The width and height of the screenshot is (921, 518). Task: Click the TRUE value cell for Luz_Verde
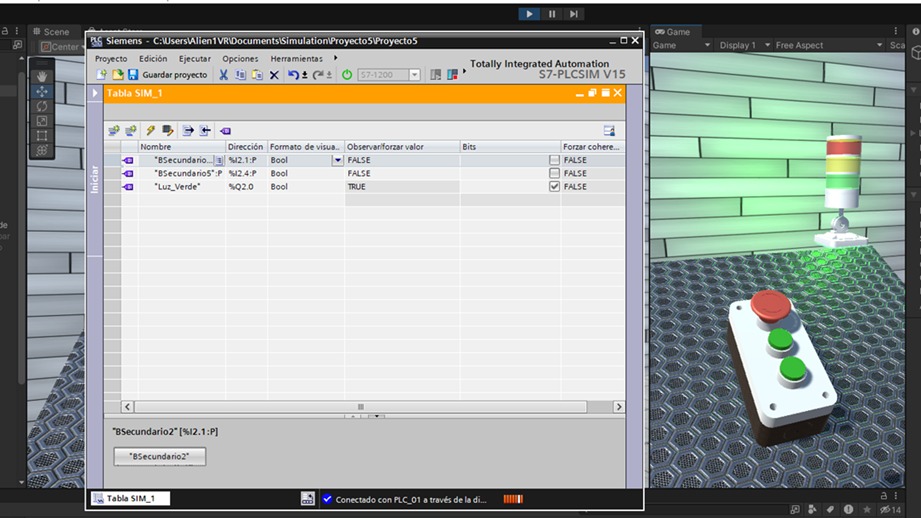402,187
